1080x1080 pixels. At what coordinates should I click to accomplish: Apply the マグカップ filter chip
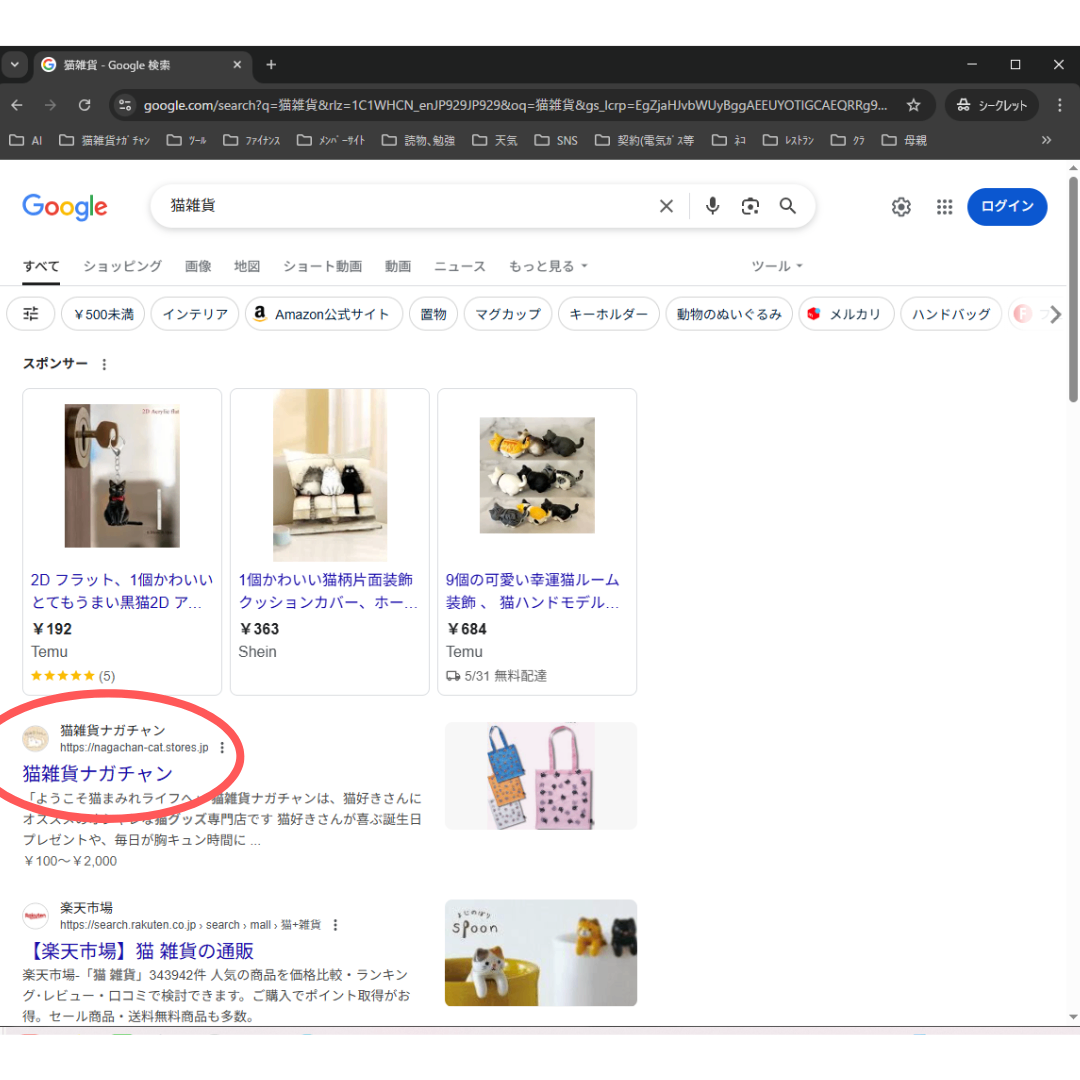tap(508, 314)
